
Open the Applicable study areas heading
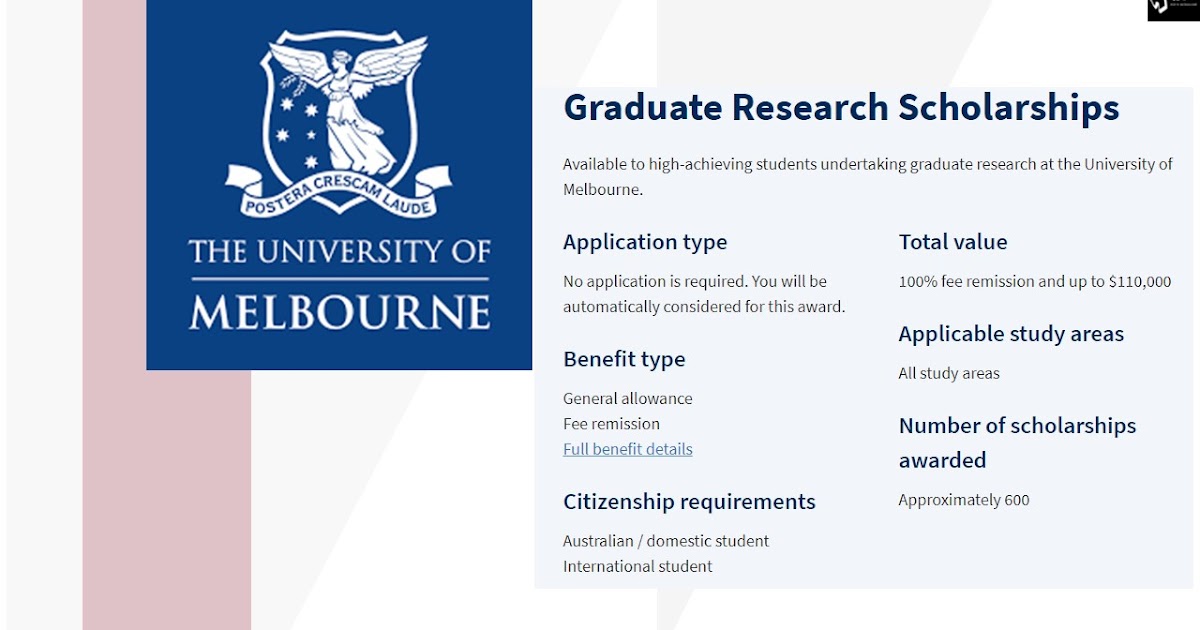pos(1011,333)
